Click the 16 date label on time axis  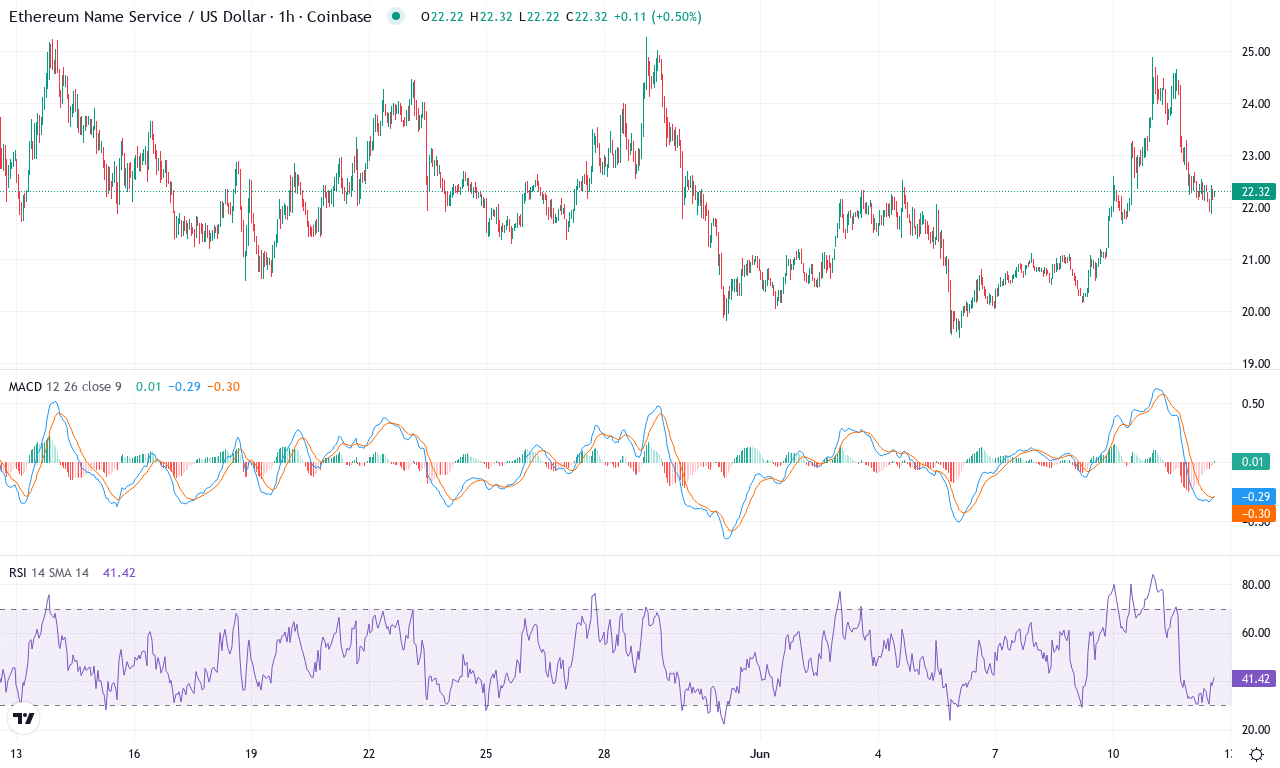point(134,753)
